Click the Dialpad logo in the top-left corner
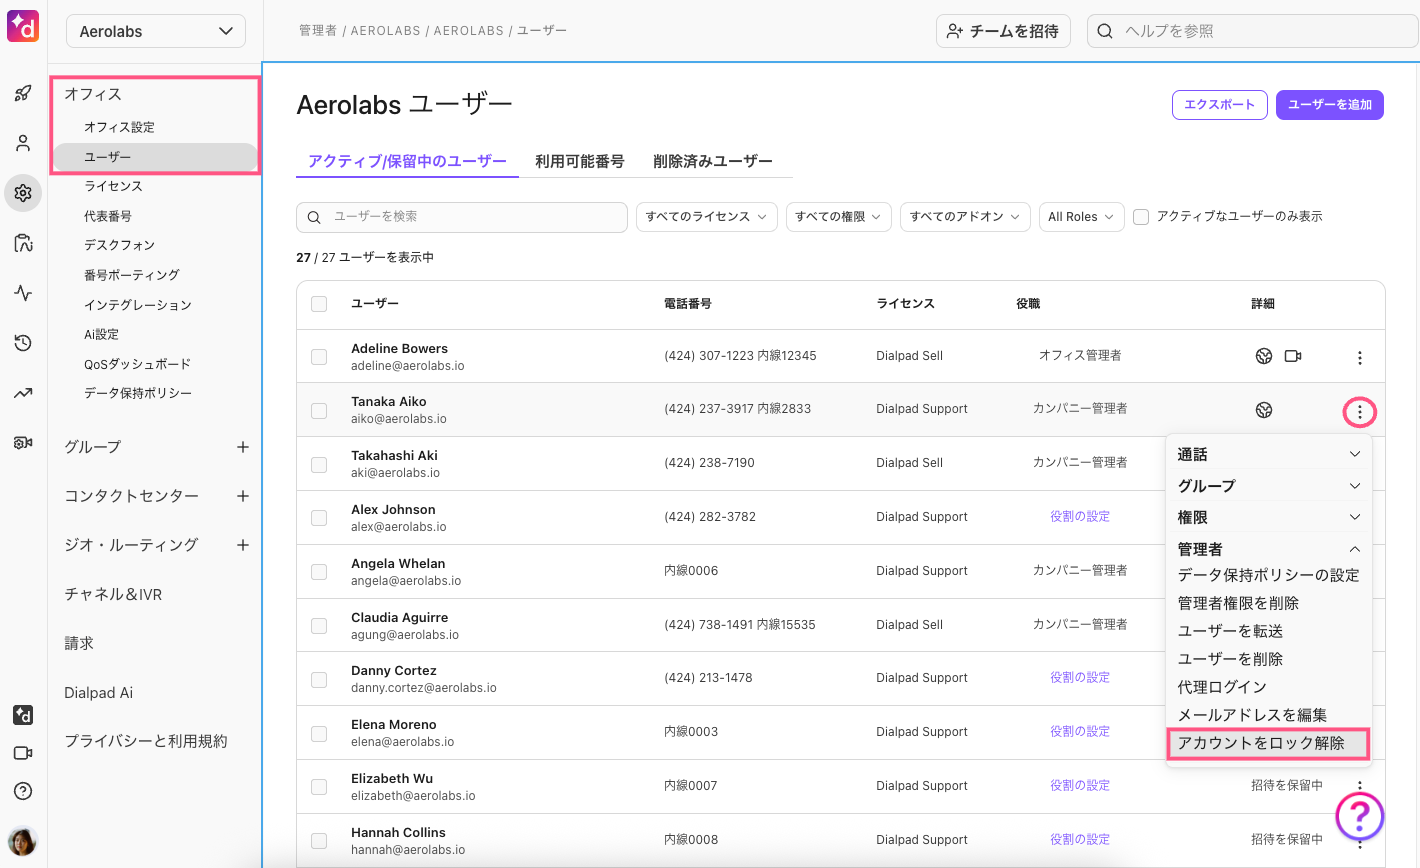1420x868 pixels. [x=23, y=27]
